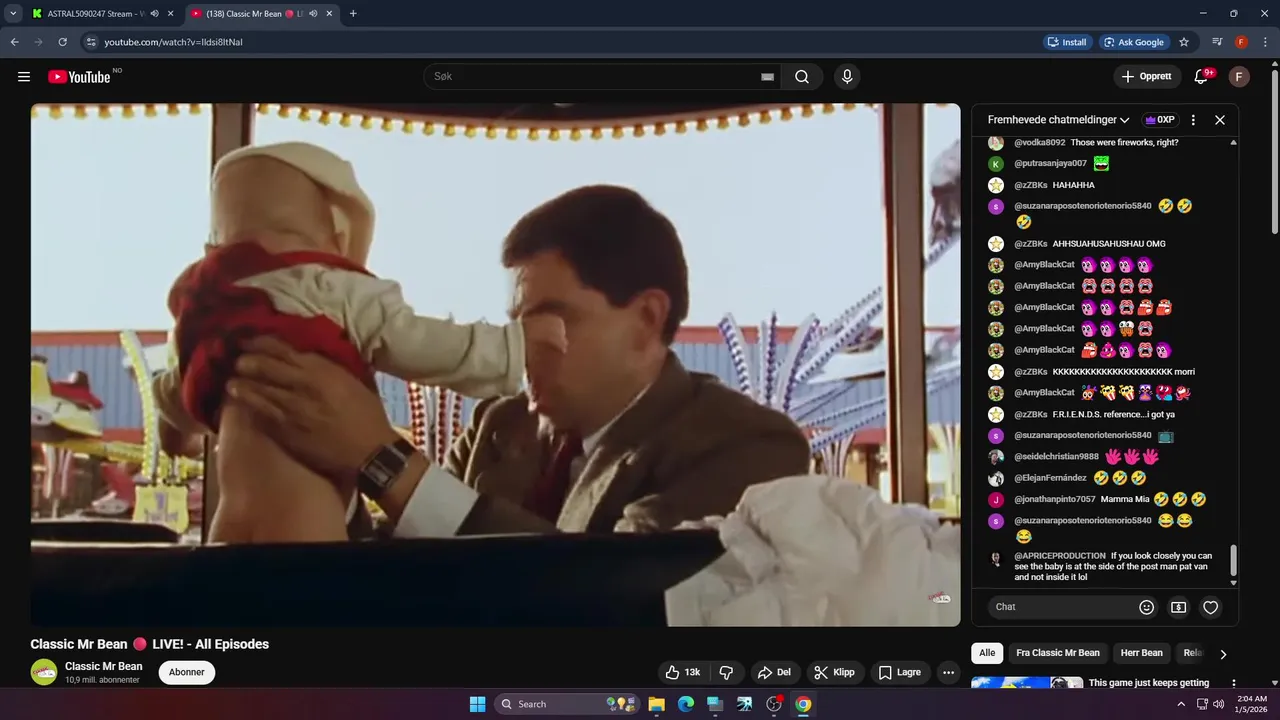The width and height of the screenshot is (1280, 720).
Task: Reload the page
Action: 62,42
